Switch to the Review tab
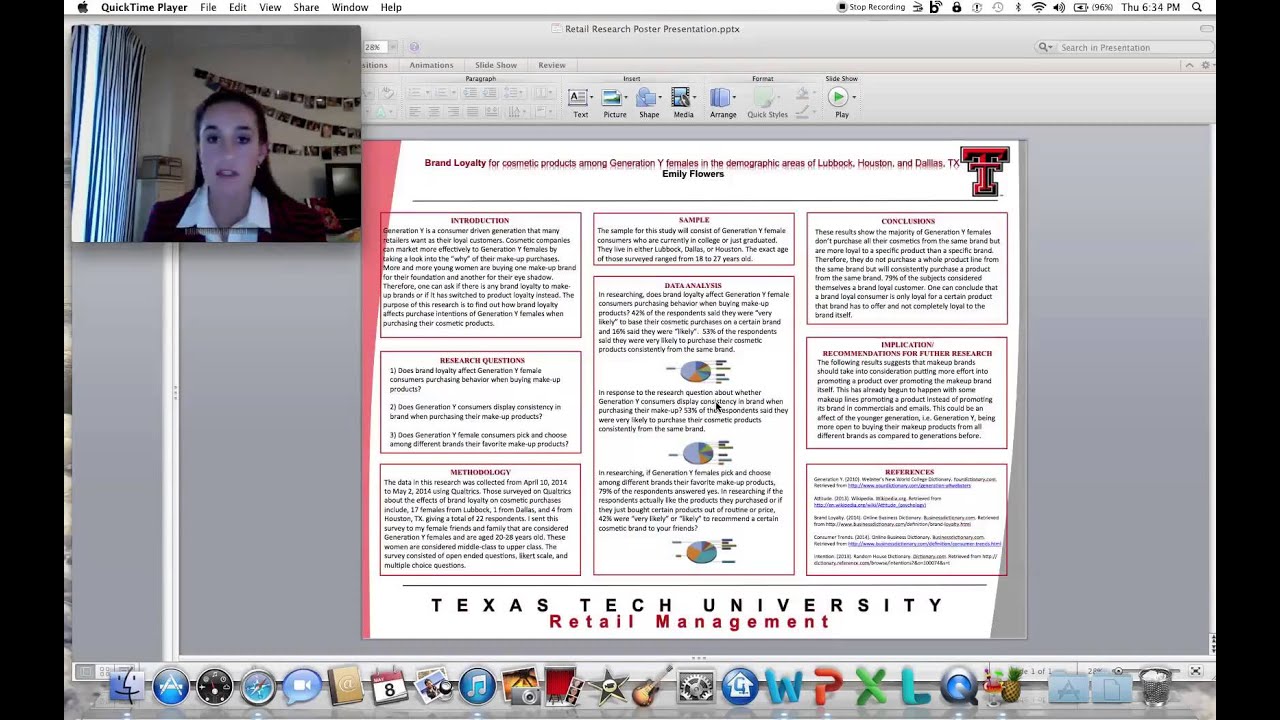This screenshot has width=1280, height=720. [552, 65]
